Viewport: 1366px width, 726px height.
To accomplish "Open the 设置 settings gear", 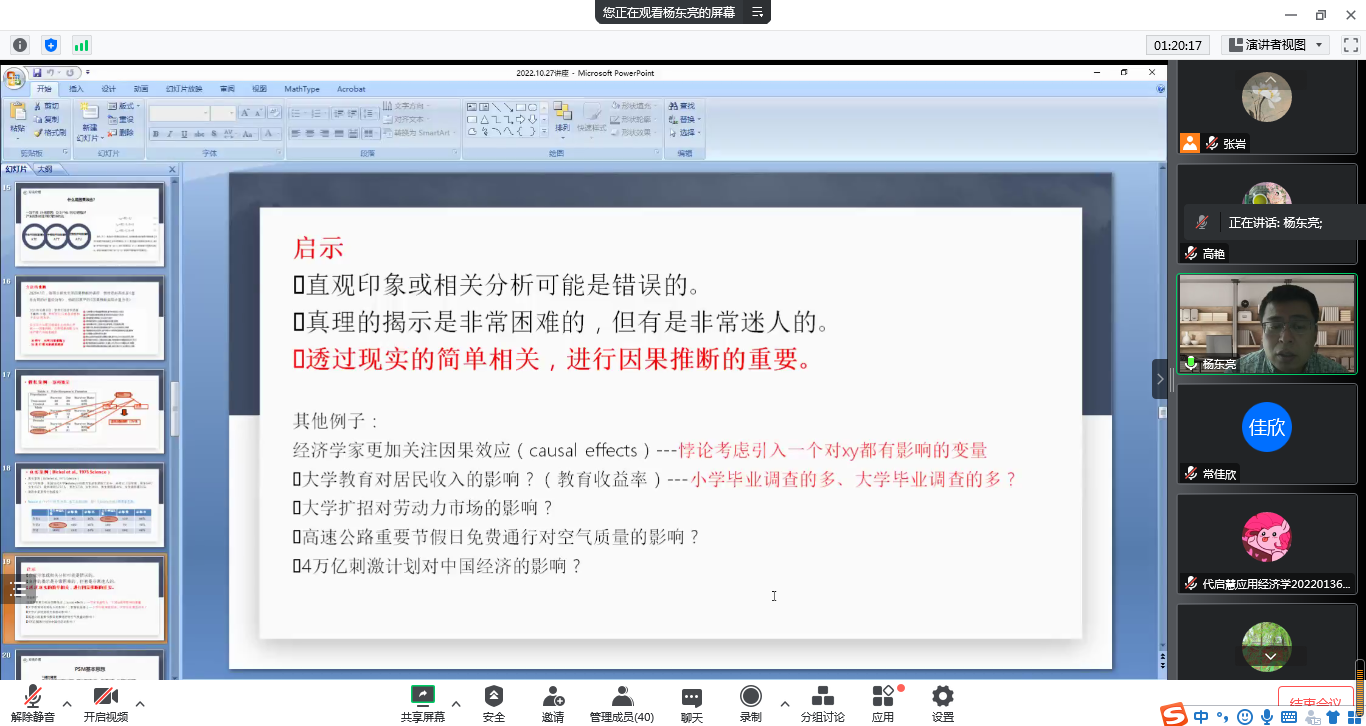I will click(942, 703).
